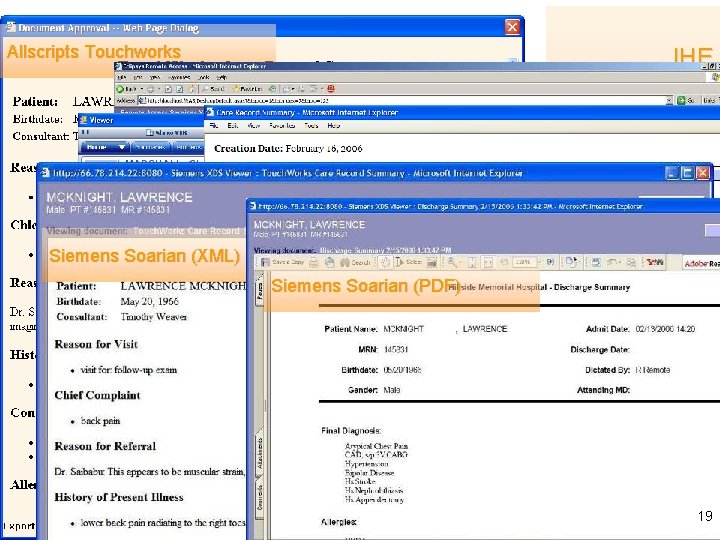Screen dimensions: 720x540
Task: Click the snapshot camera tool icon
Action: pos(432,262)
